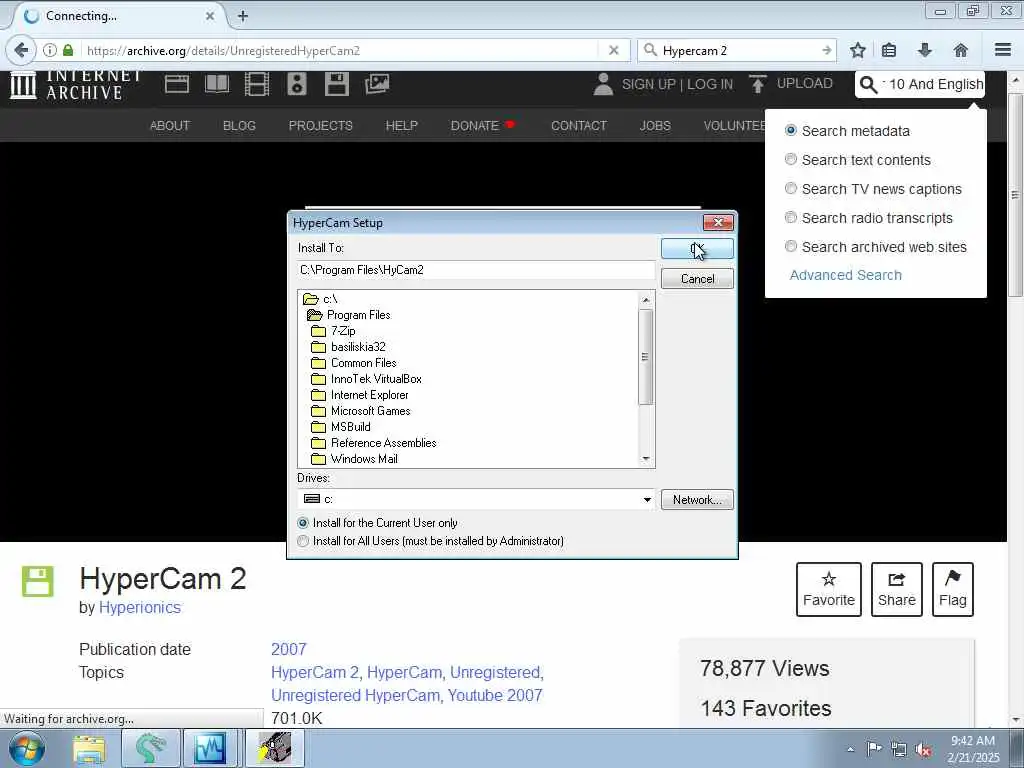
Task: Show bookmarks list icon in toolbar
Action: point(889,50)
